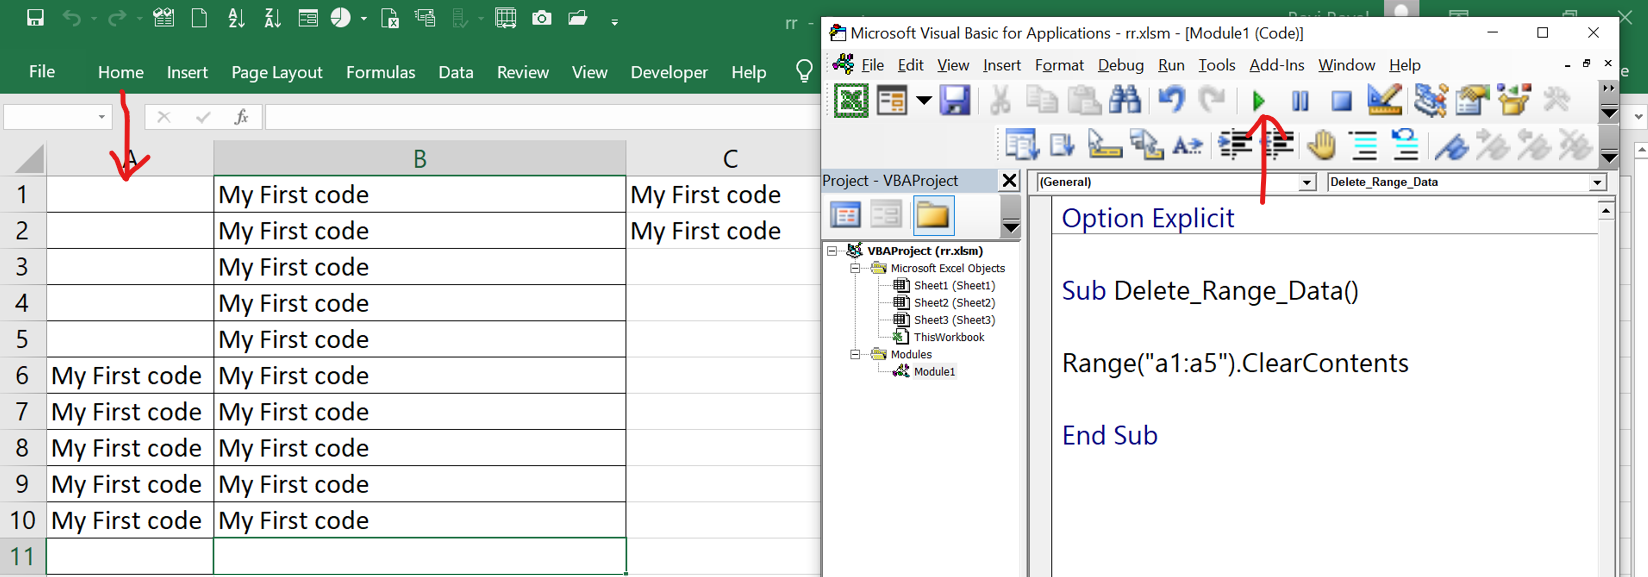Click the Excel Sort A to Z icon
This screenshot has width=1648, height=577.
236,18
